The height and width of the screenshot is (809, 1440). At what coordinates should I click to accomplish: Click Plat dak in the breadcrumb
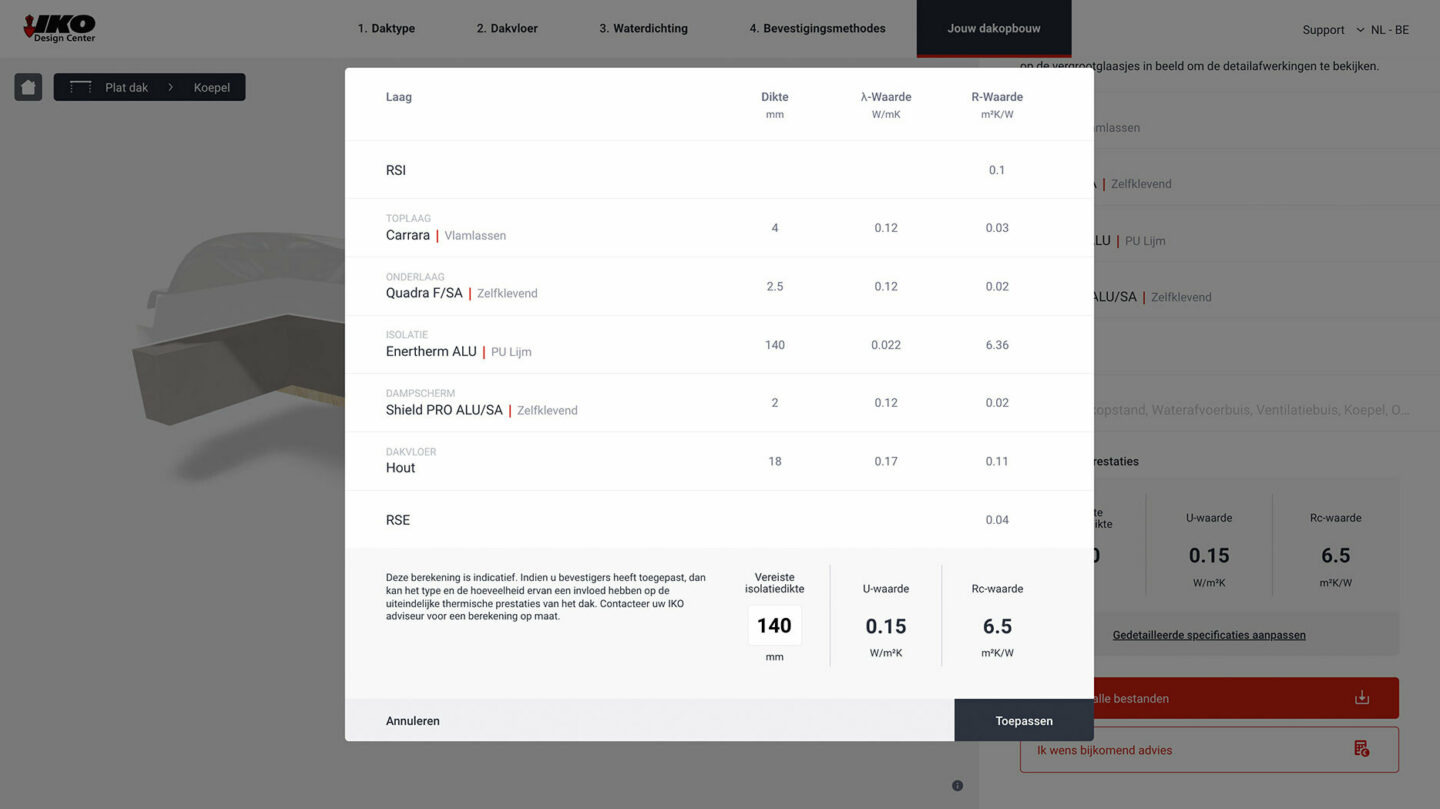click(x=126, y=87)
